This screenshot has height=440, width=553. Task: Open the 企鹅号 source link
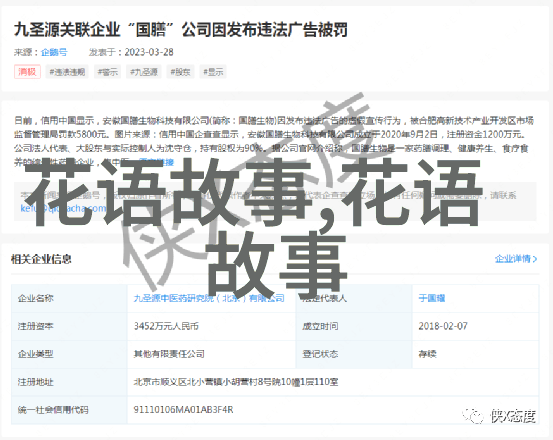(x=54, y=52)
